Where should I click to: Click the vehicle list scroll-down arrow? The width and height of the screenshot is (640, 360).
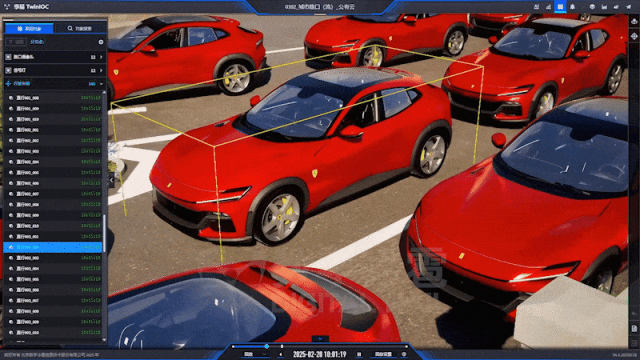click(x=104, y=340)
